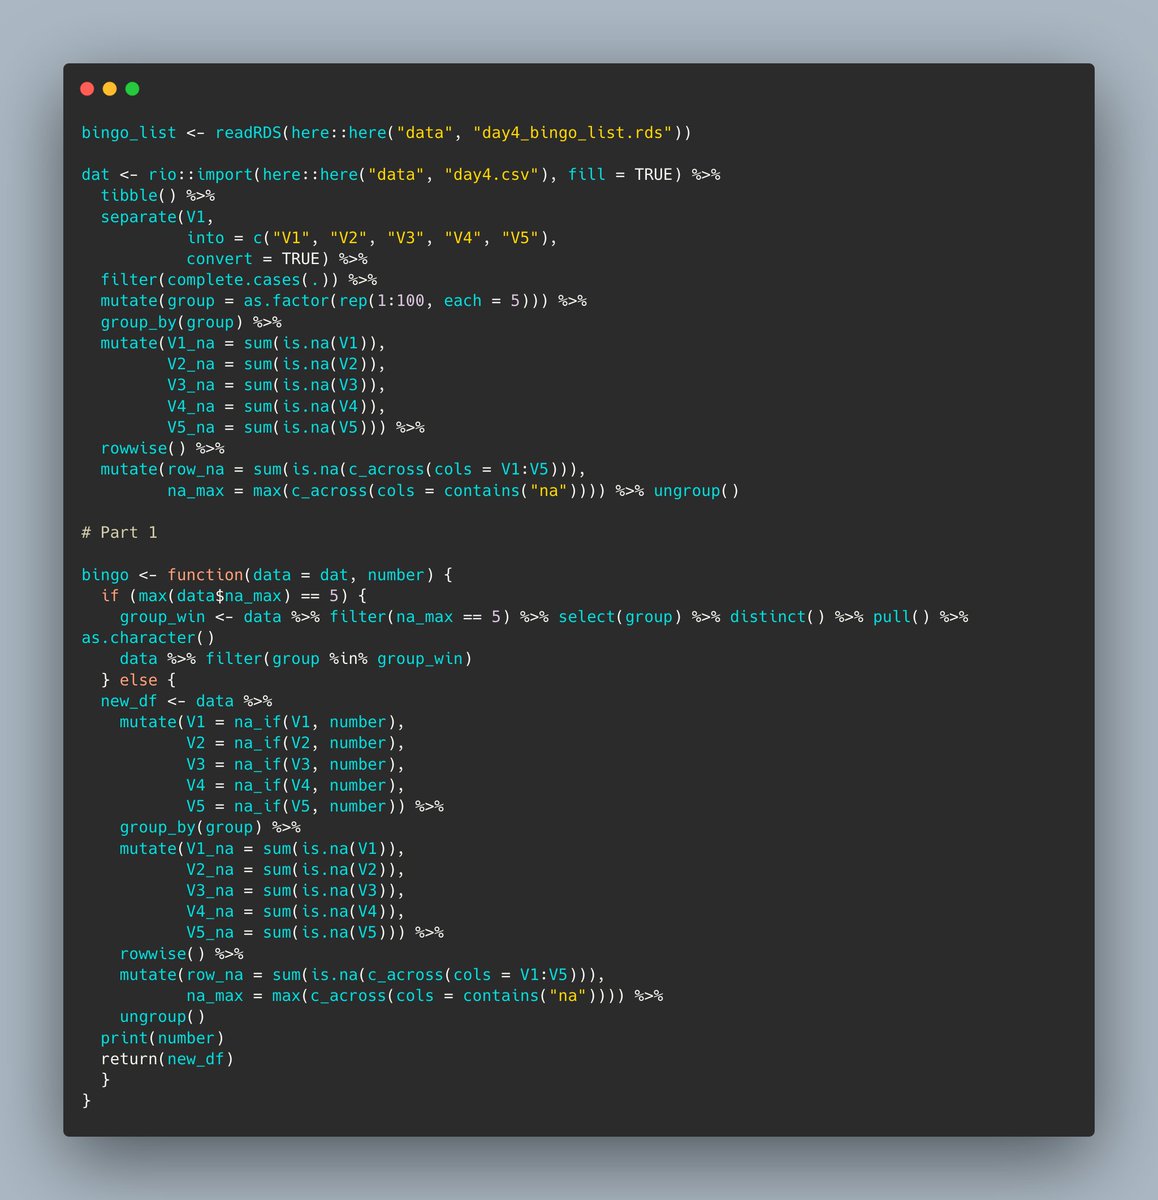Screen dimensions: 1158x1200
Task: Click the 'into = c("V1", "V2"...' line
Action: coord(372,237)
